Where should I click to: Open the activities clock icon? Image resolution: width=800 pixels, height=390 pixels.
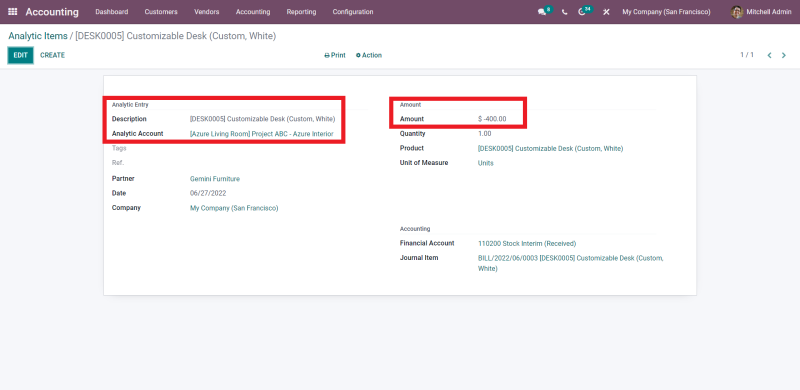pyautogui.click(x=582, y=12)
